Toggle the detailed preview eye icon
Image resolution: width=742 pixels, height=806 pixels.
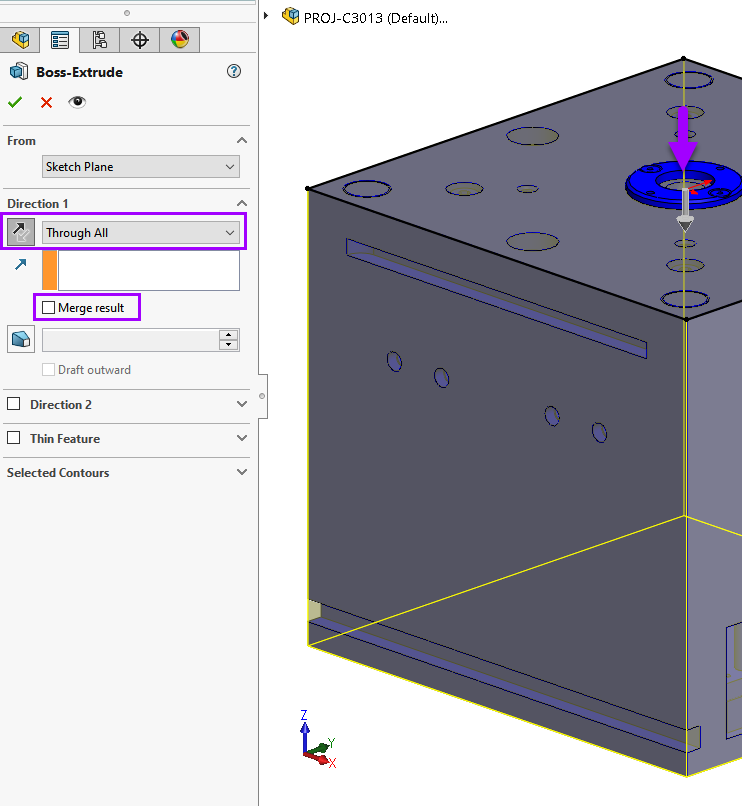click(77, 102)
